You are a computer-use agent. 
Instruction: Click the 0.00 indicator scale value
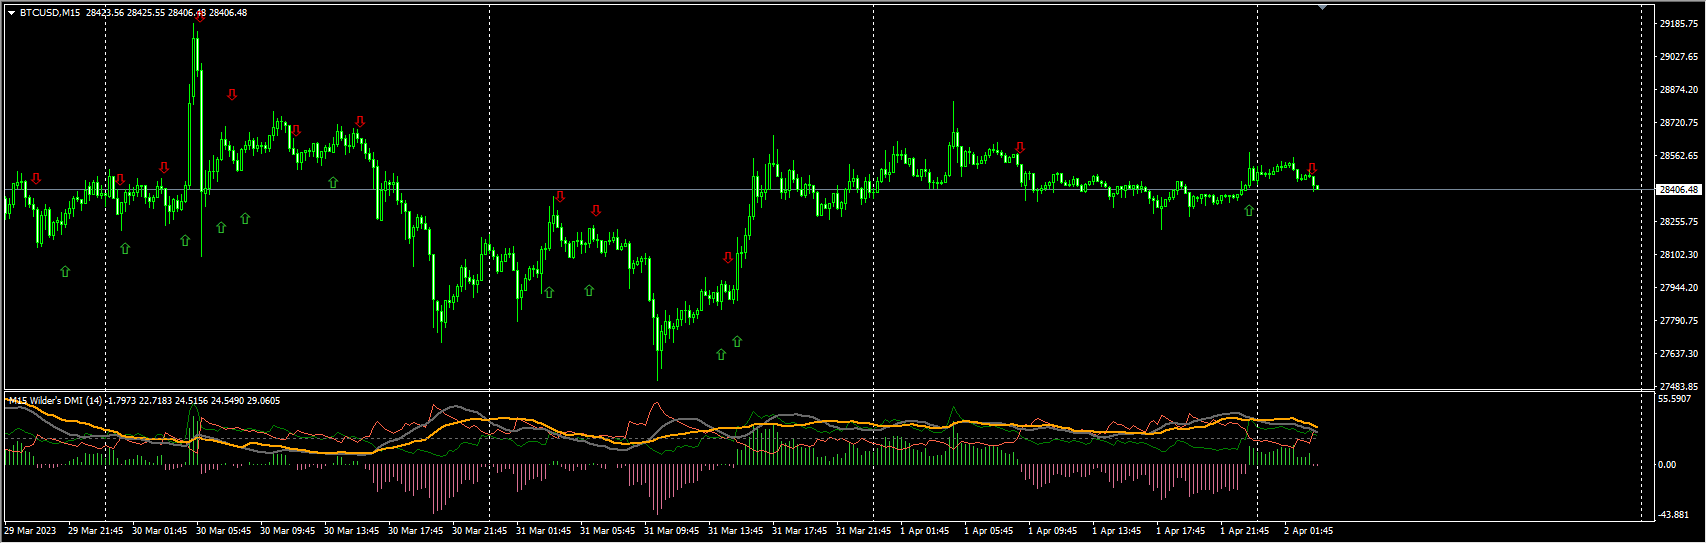(x=1667, y=465)
